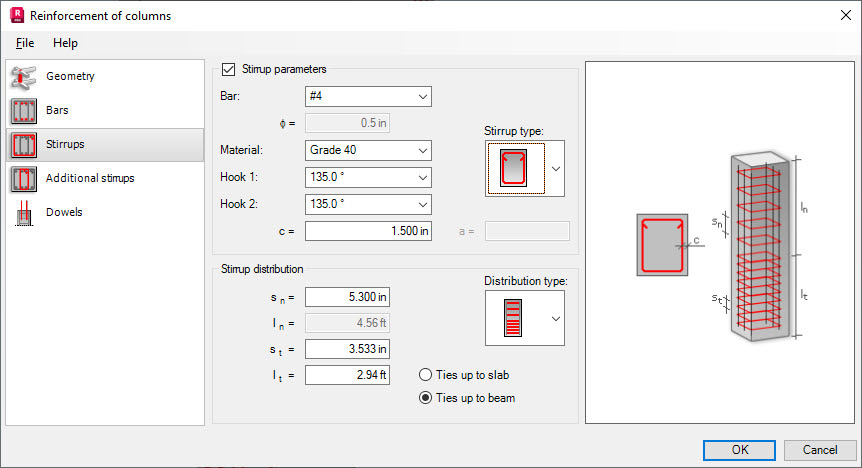Expand the Bar size dropdown

(368, 96)
